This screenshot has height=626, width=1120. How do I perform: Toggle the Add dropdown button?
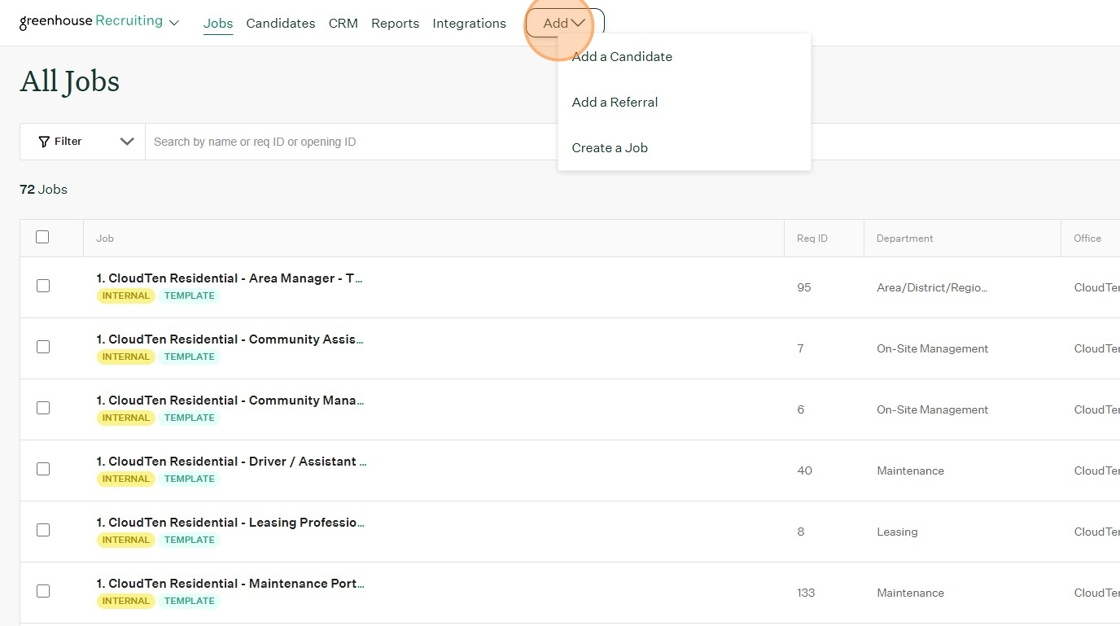pos(564,23)
